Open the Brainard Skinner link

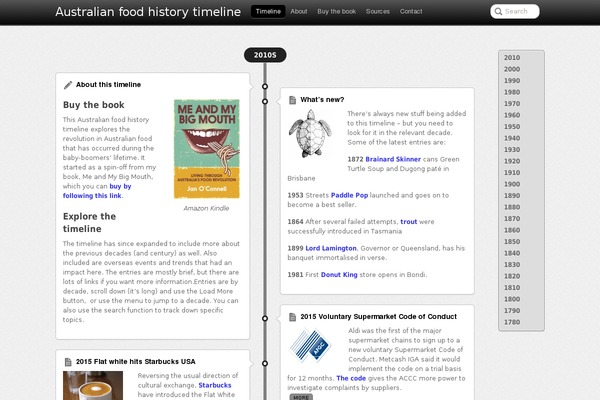tap(393, 159)
